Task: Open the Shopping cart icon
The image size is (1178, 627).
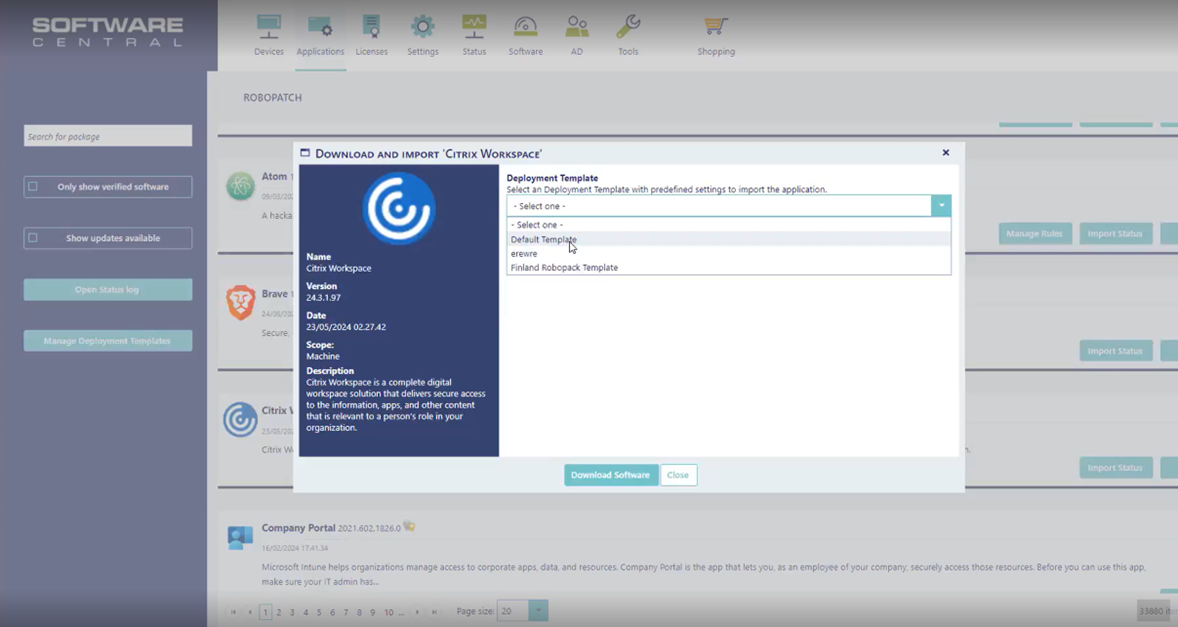Action: tap(715, 27)
